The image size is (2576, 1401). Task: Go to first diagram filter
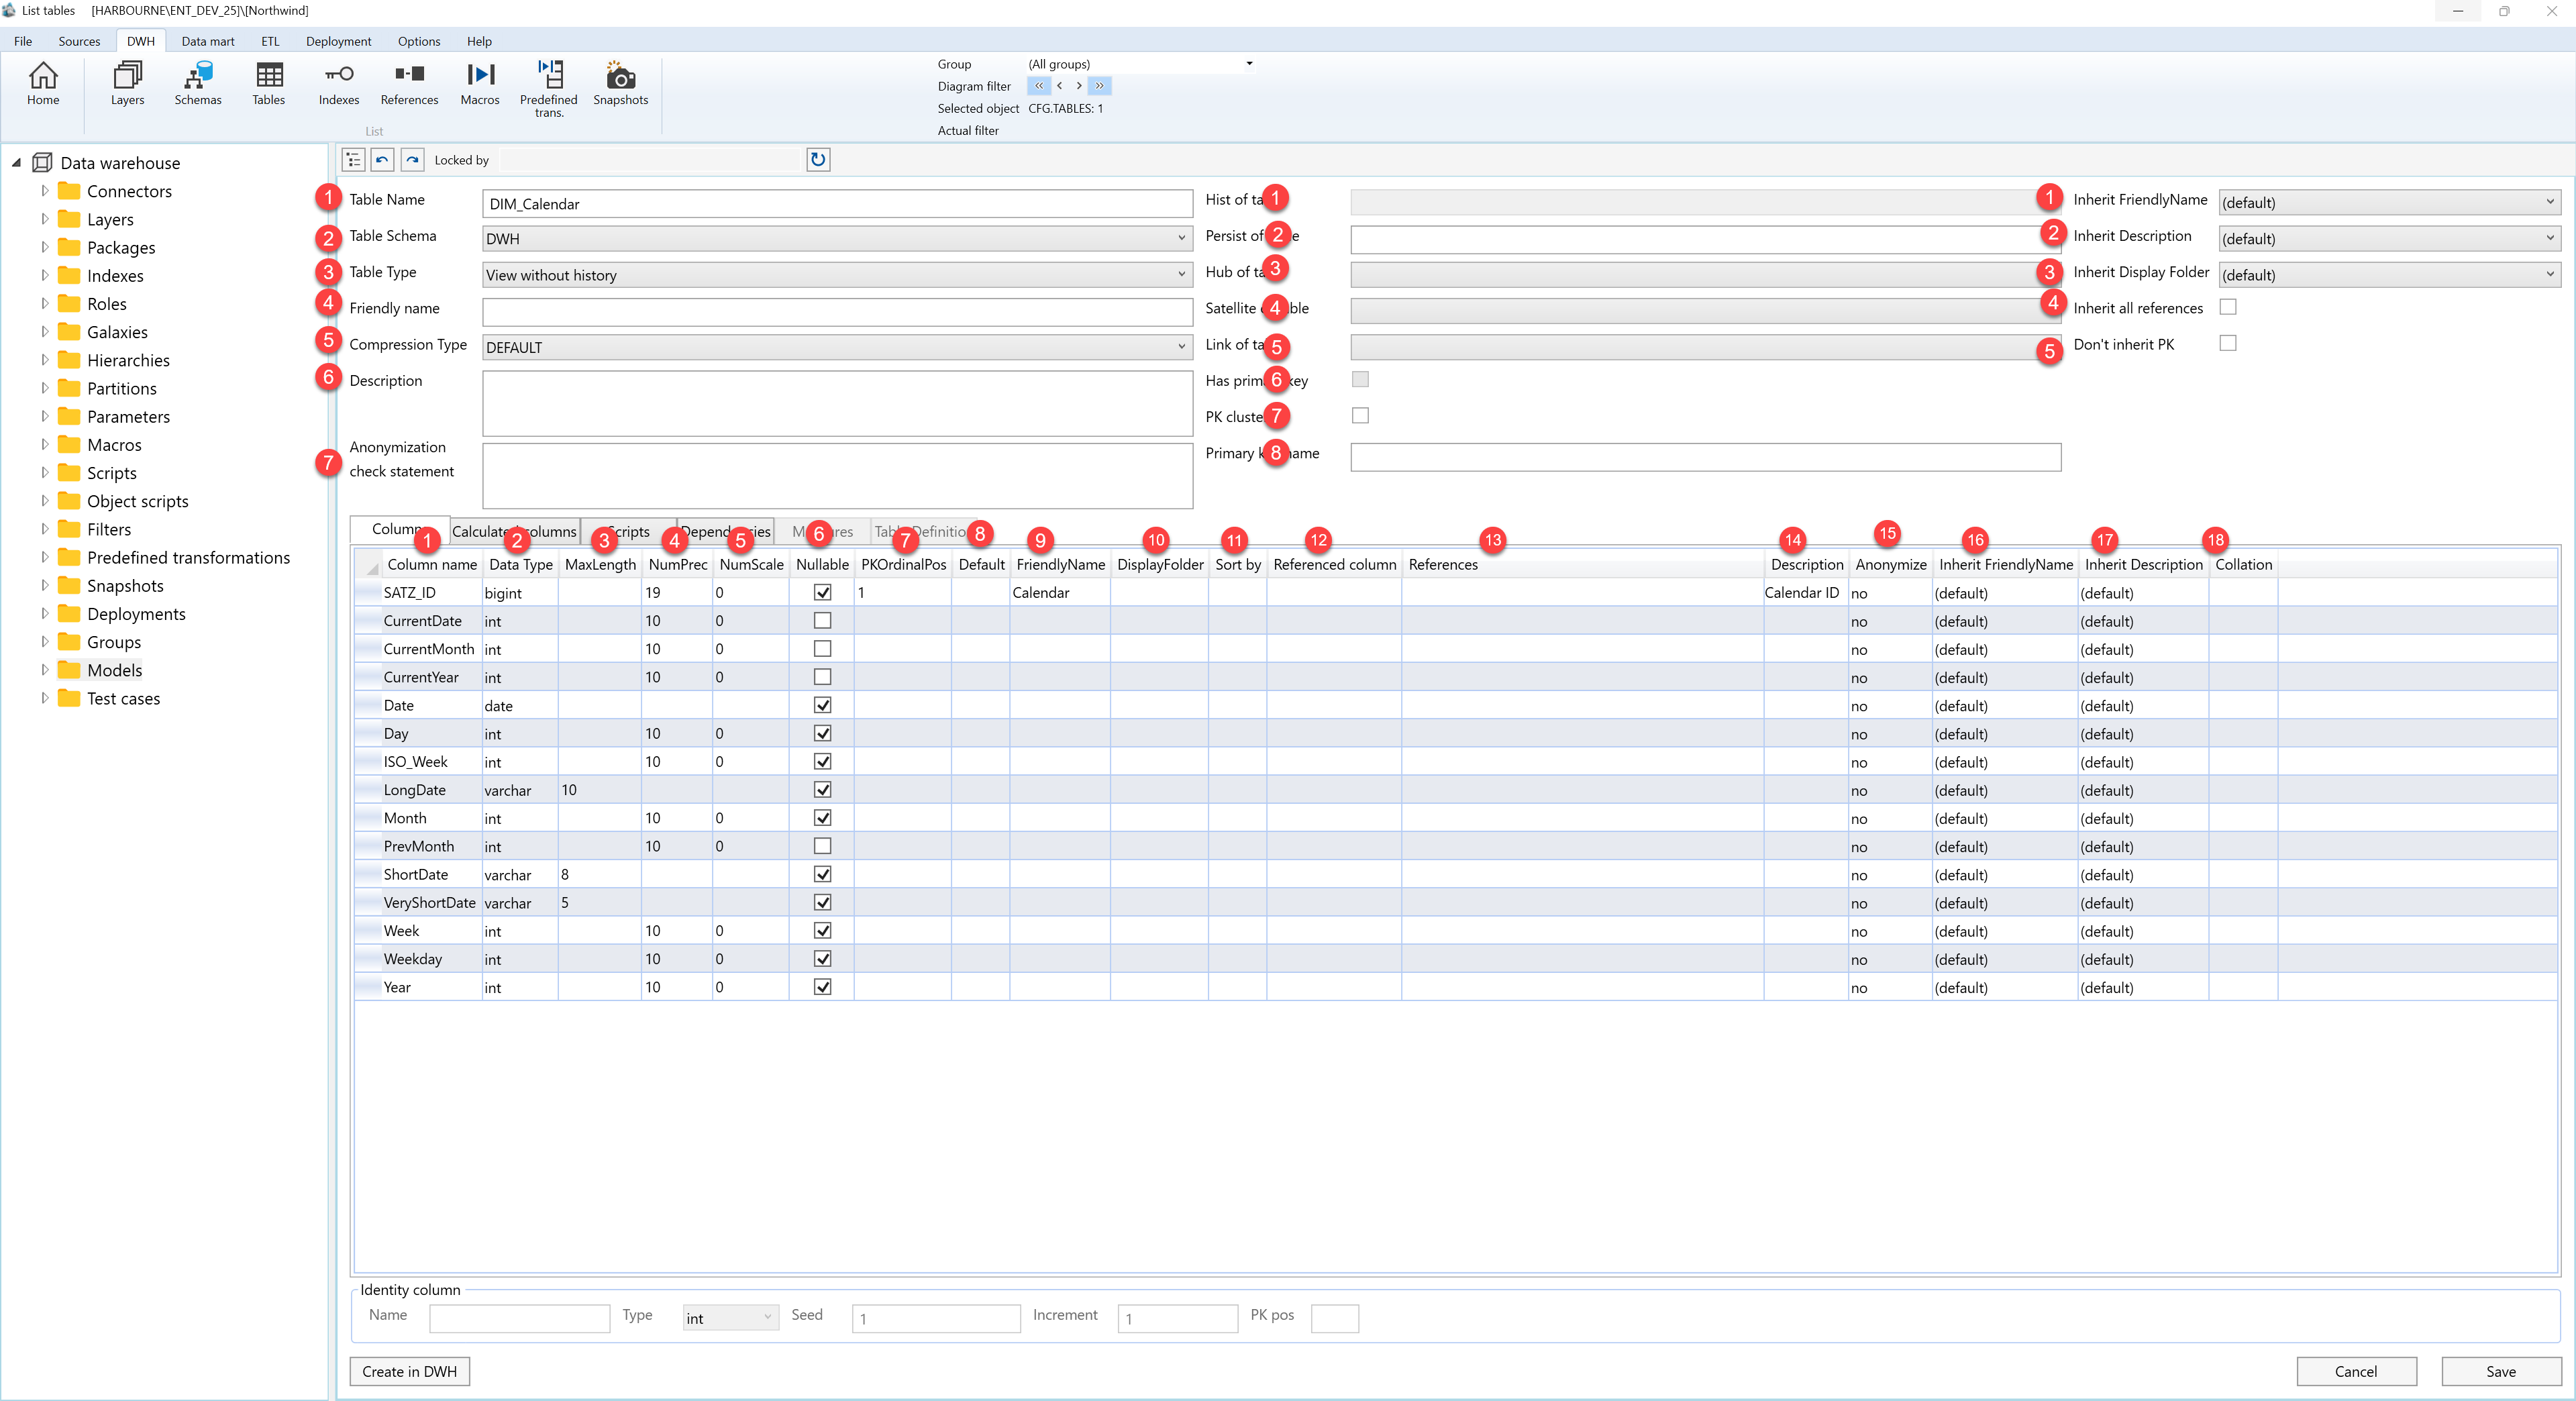(1039, 86)
